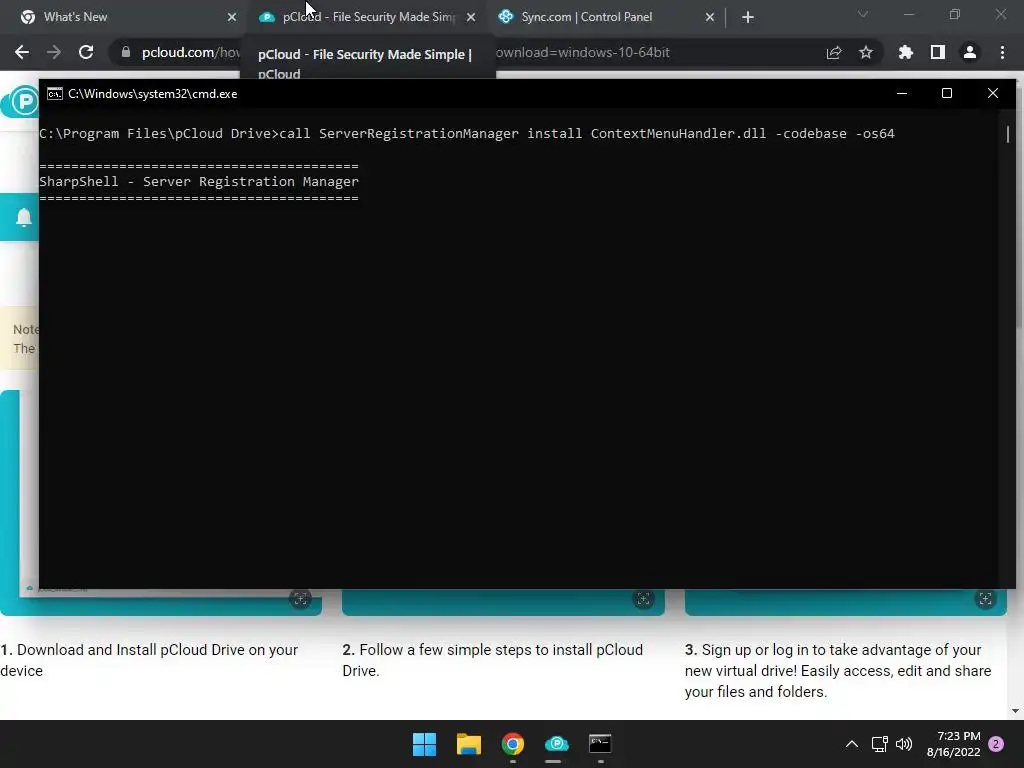Click 'Download and Install pCloud Drive' step text
The height and width of the screenshot is (768, 1024).
click(149, 660)
